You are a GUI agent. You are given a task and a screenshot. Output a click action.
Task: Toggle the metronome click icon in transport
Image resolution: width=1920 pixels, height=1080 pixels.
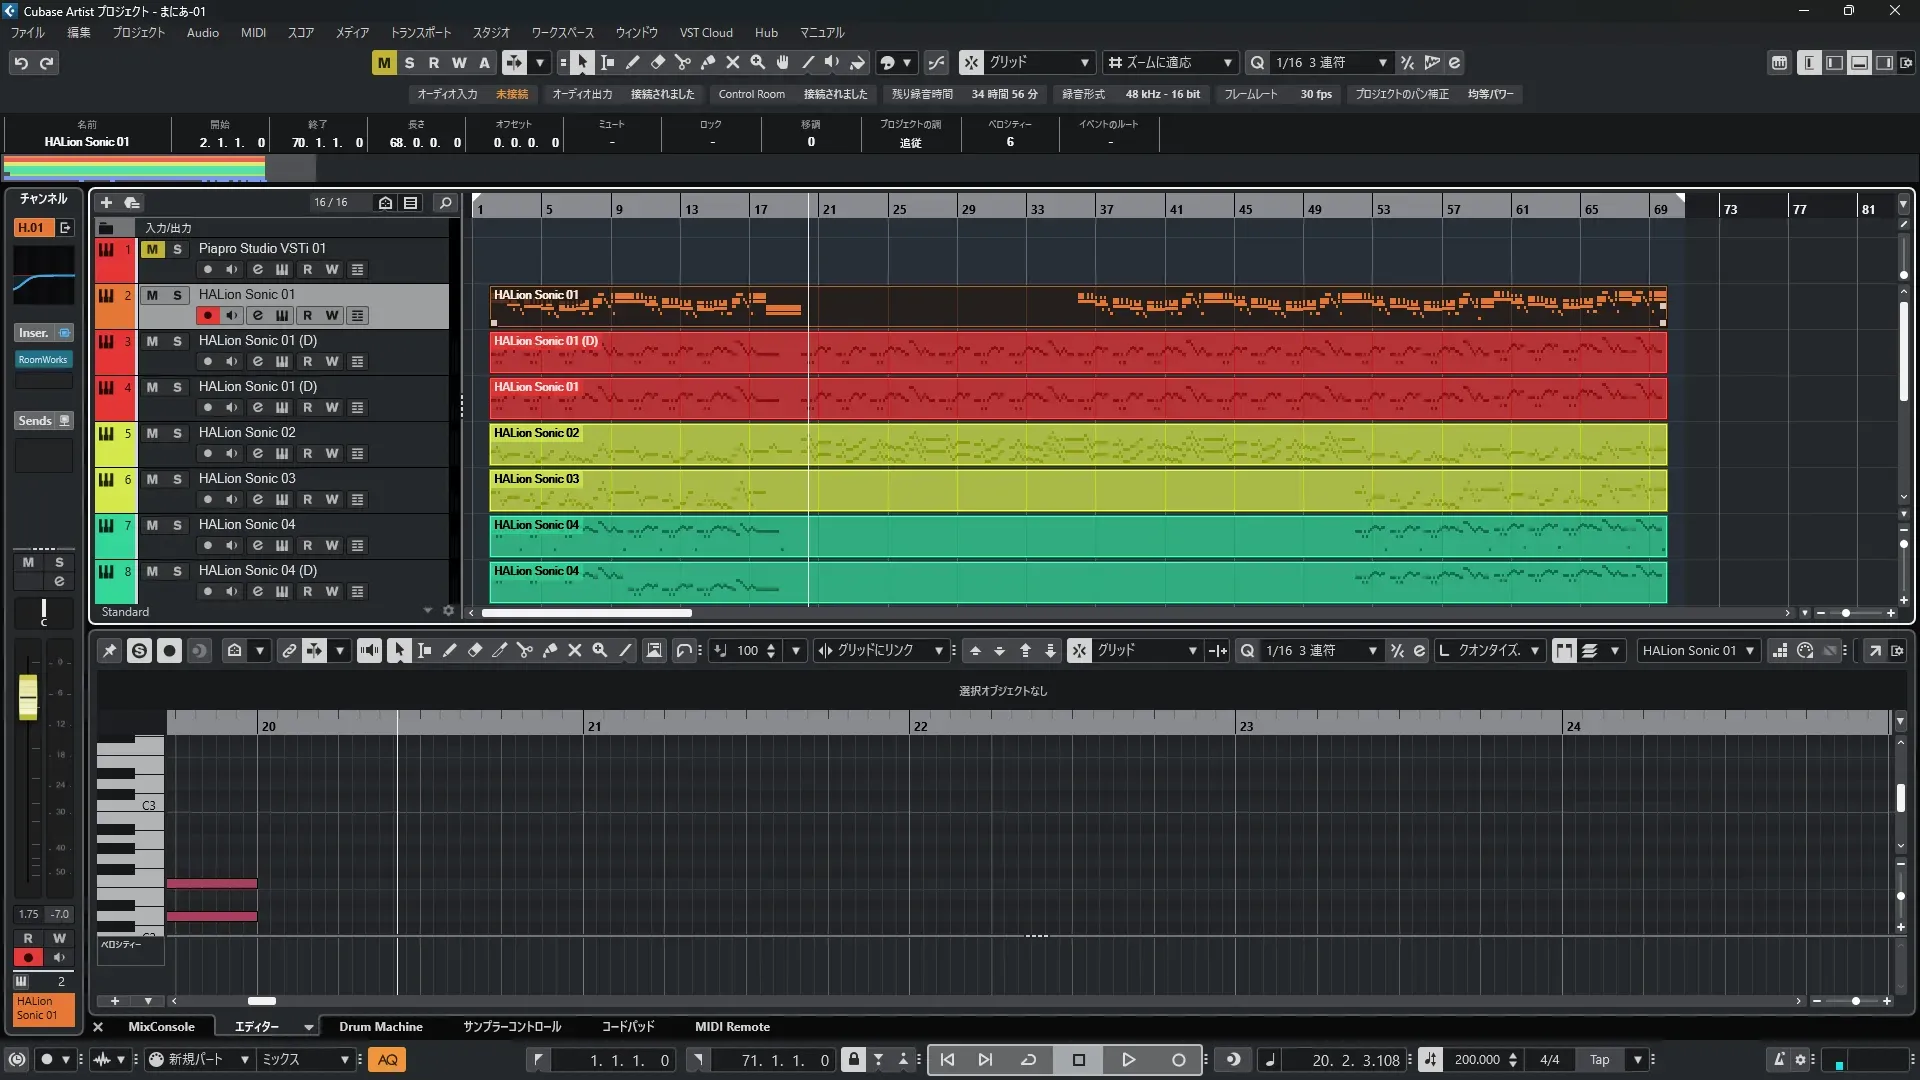tap(1778, 1060)
